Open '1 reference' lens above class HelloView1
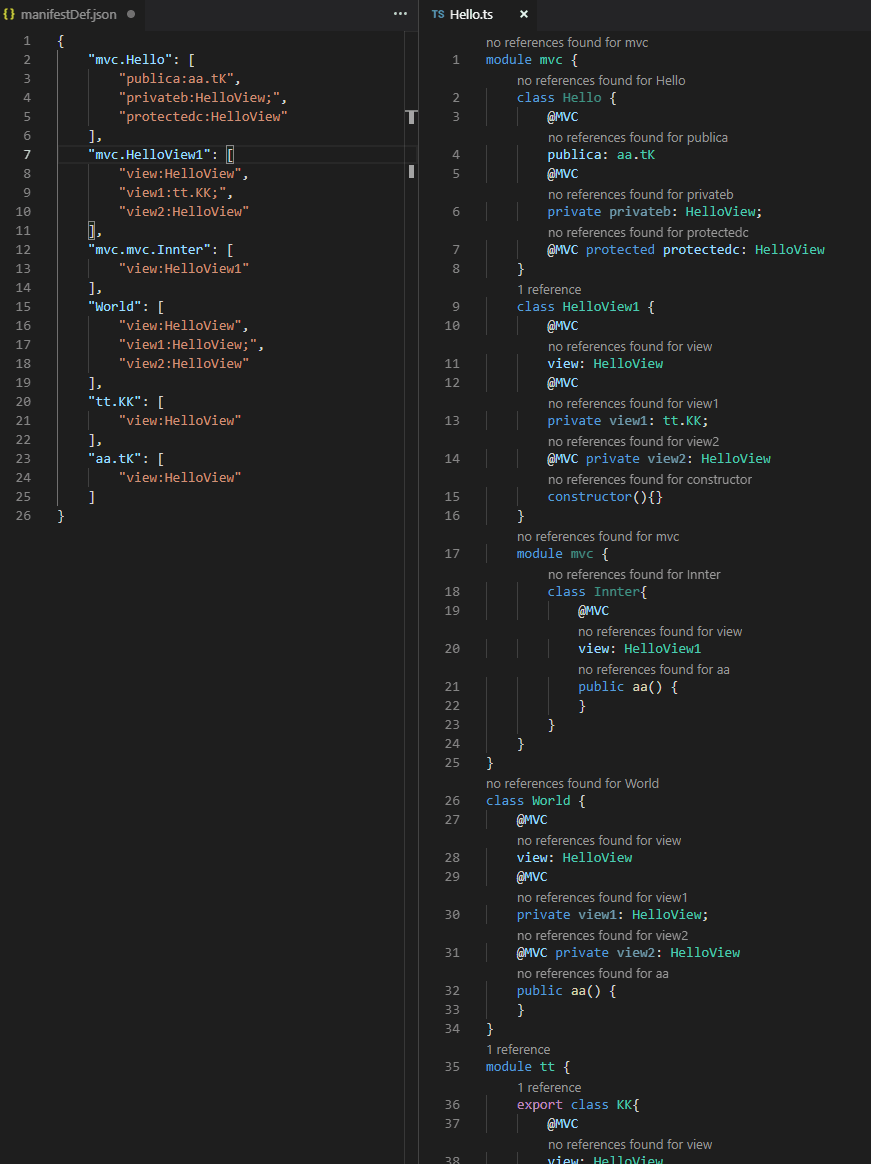The width and height of the screenshot is (871, 1164). point(549,290)
